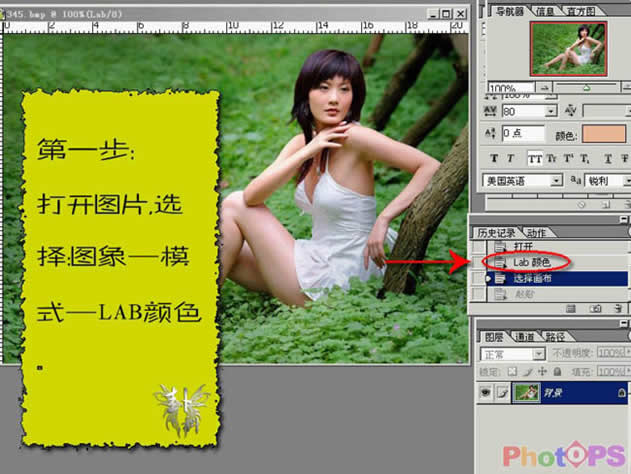631x474 pixels.
Task: Collapse the history panel with minimize button
Action: 623,219
